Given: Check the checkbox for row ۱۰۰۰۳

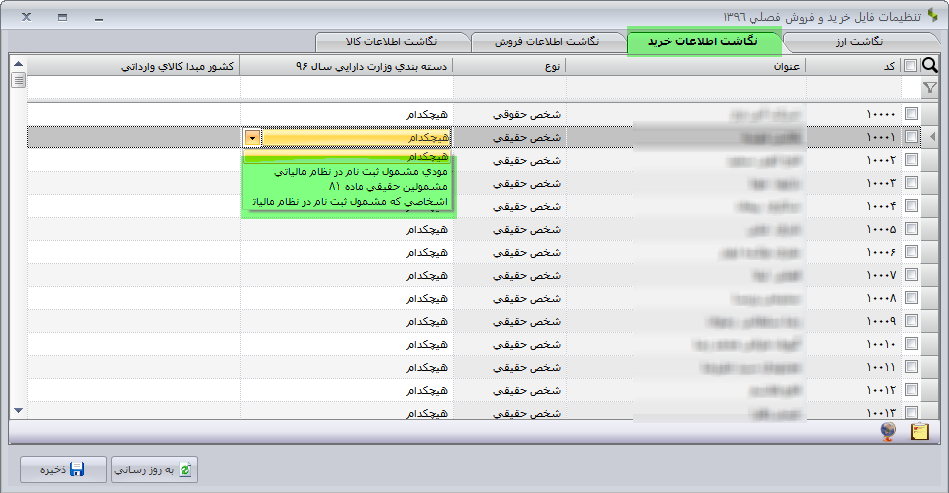Looking at the screenshot, I should 911,183.
